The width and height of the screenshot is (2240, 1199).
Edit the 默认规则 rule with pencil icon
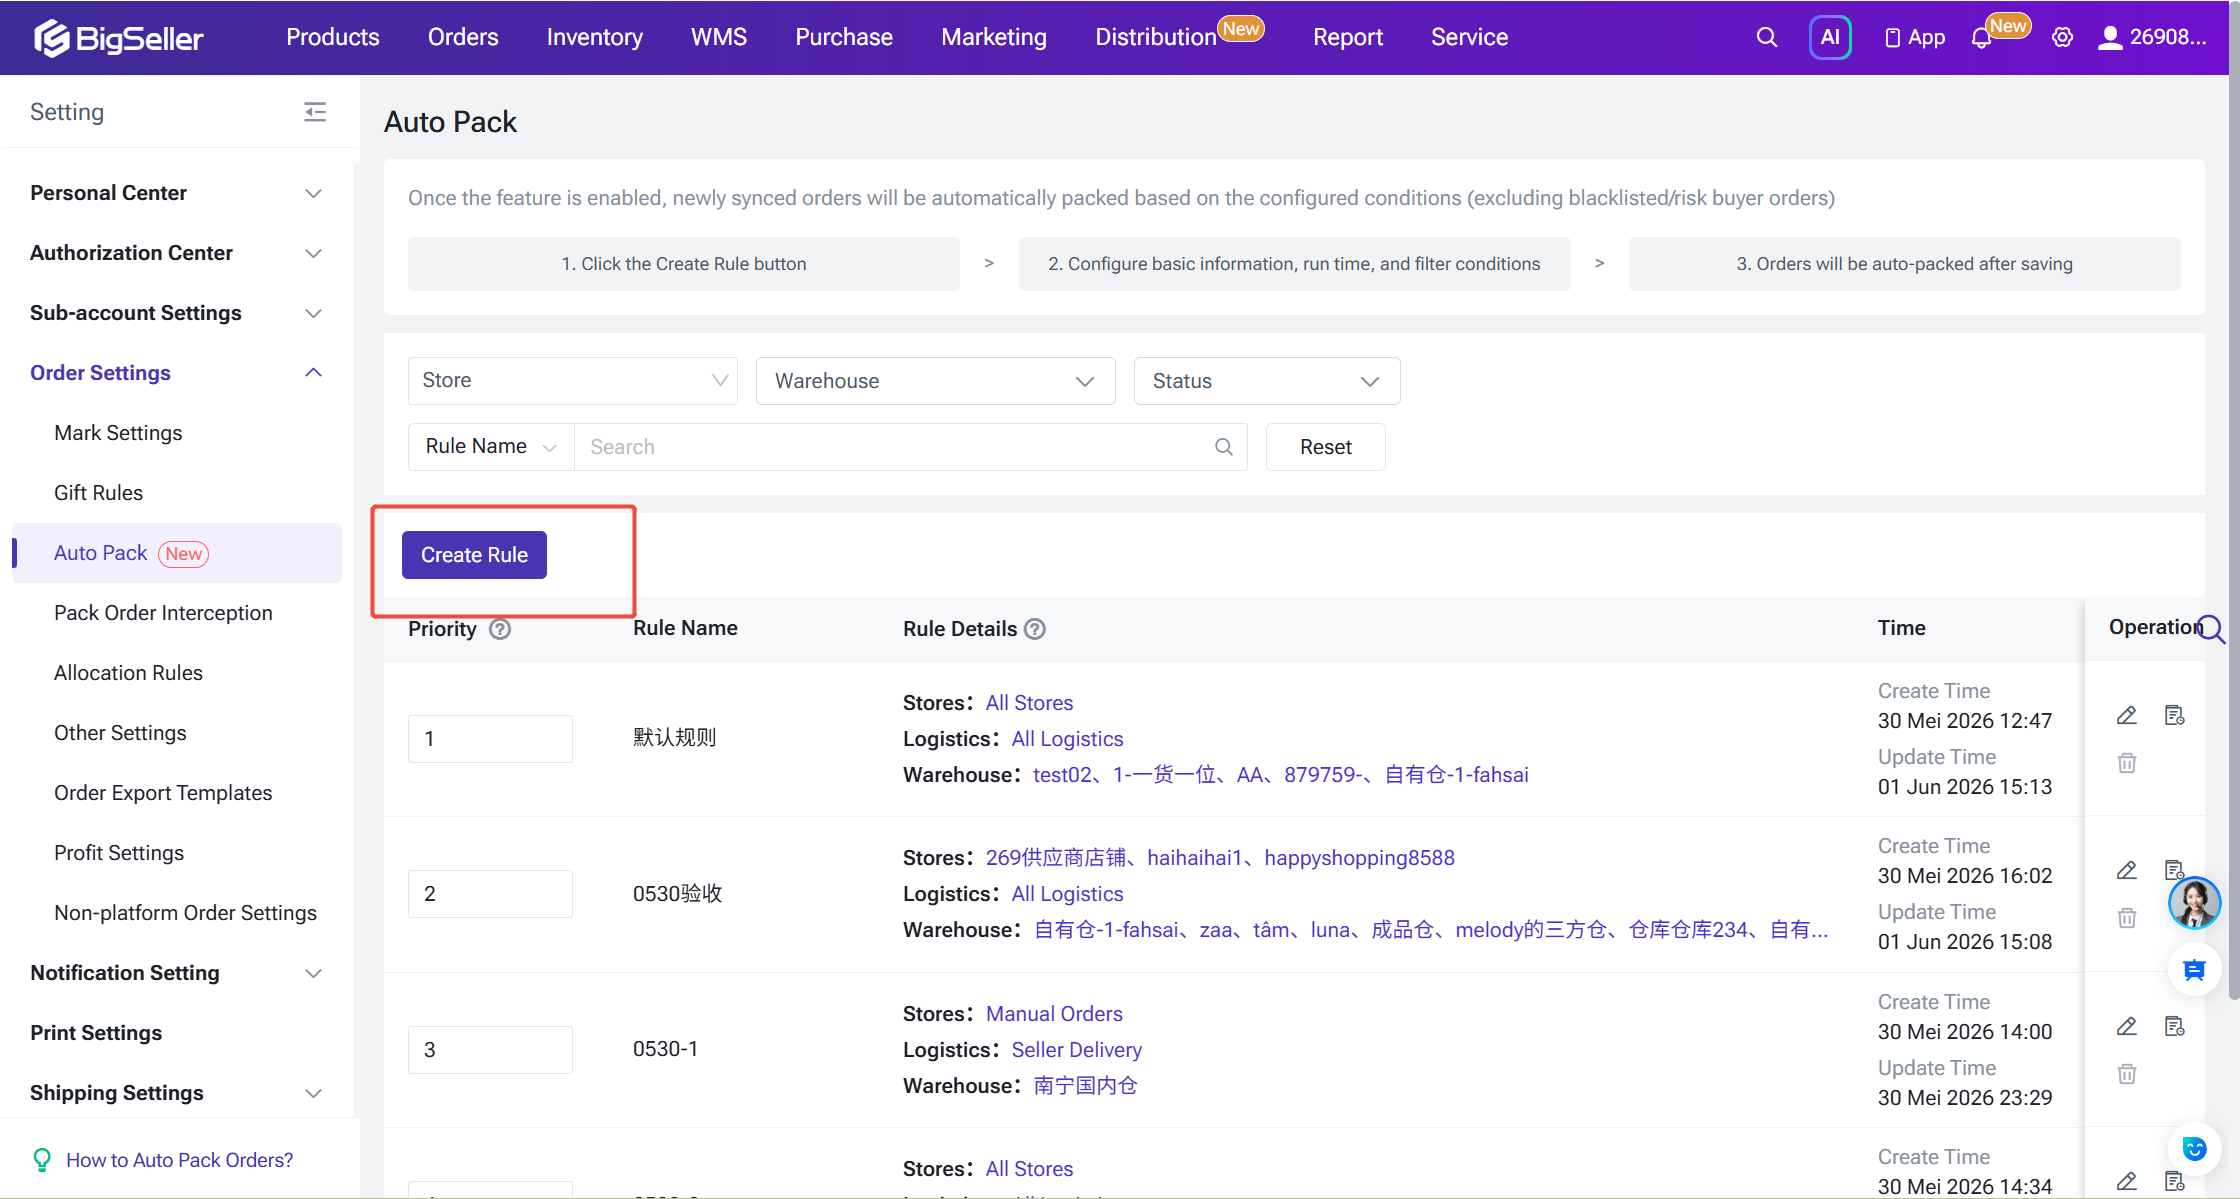[2127, 715]
